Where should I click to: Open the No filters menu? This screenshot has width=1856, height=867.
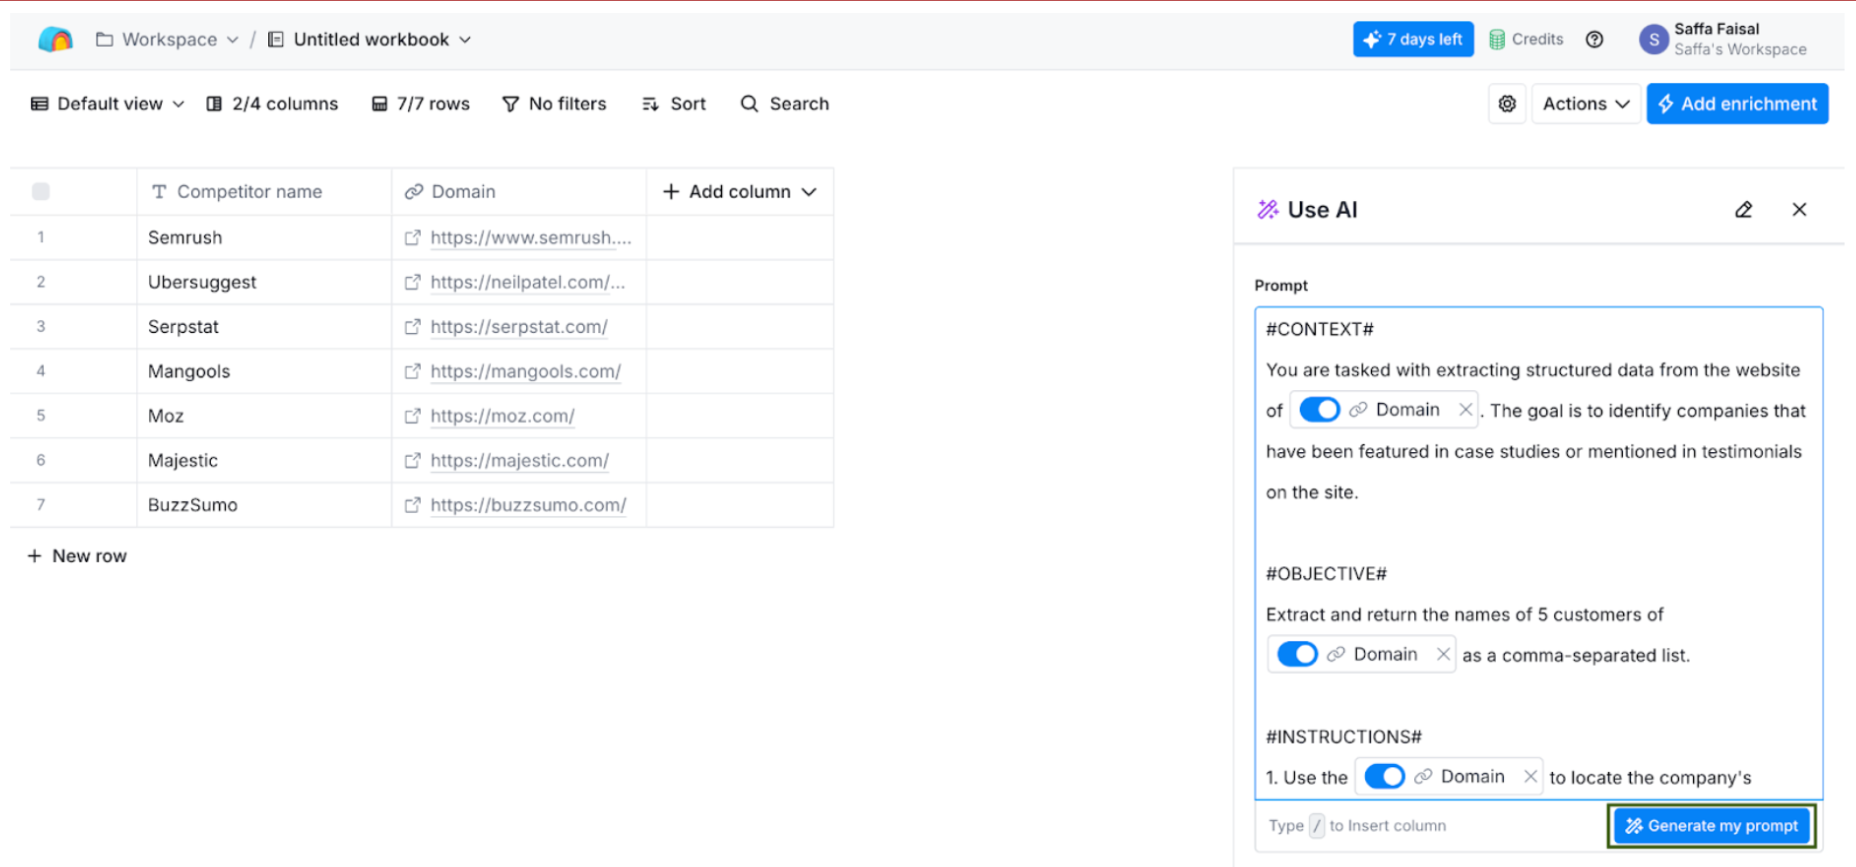(554, 104)
